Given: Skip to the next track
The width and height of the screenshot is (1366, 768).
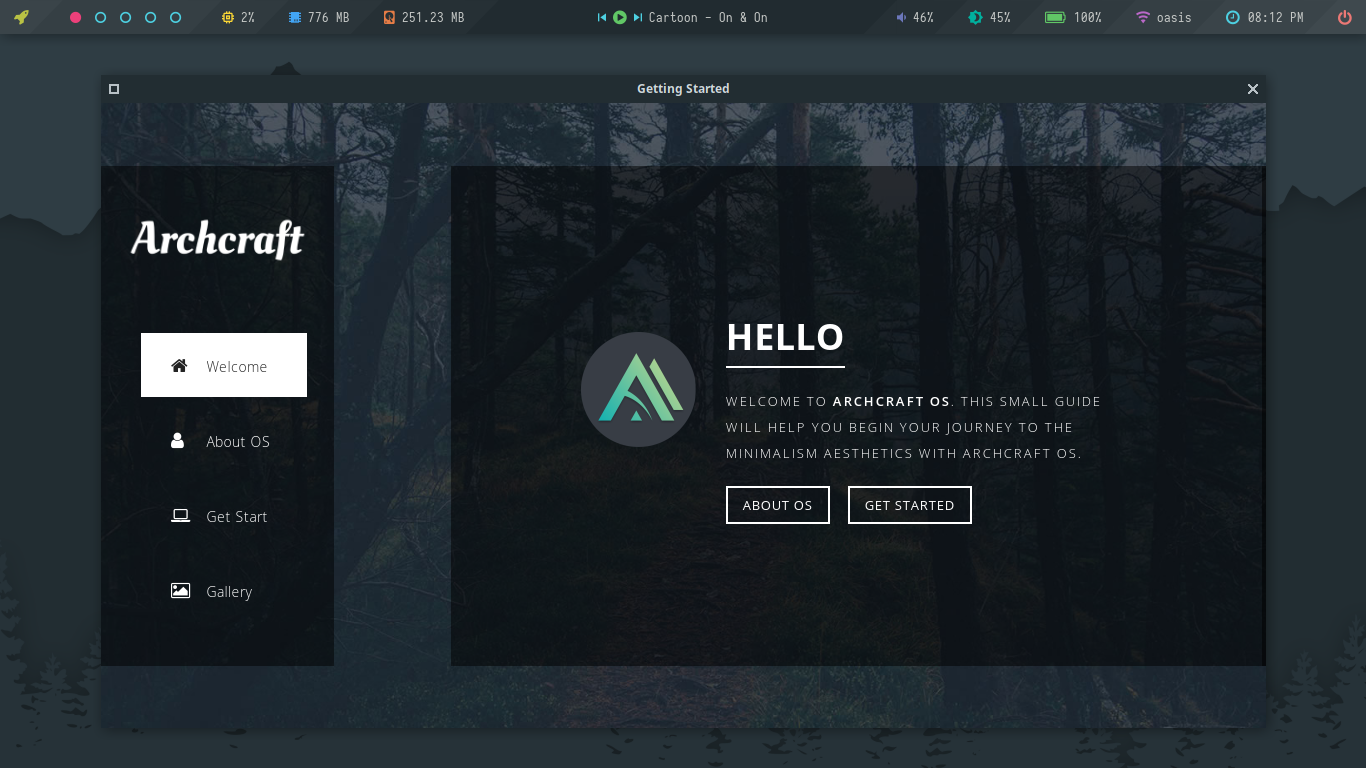Looking at the screenshot, I should tap(638, 18).
